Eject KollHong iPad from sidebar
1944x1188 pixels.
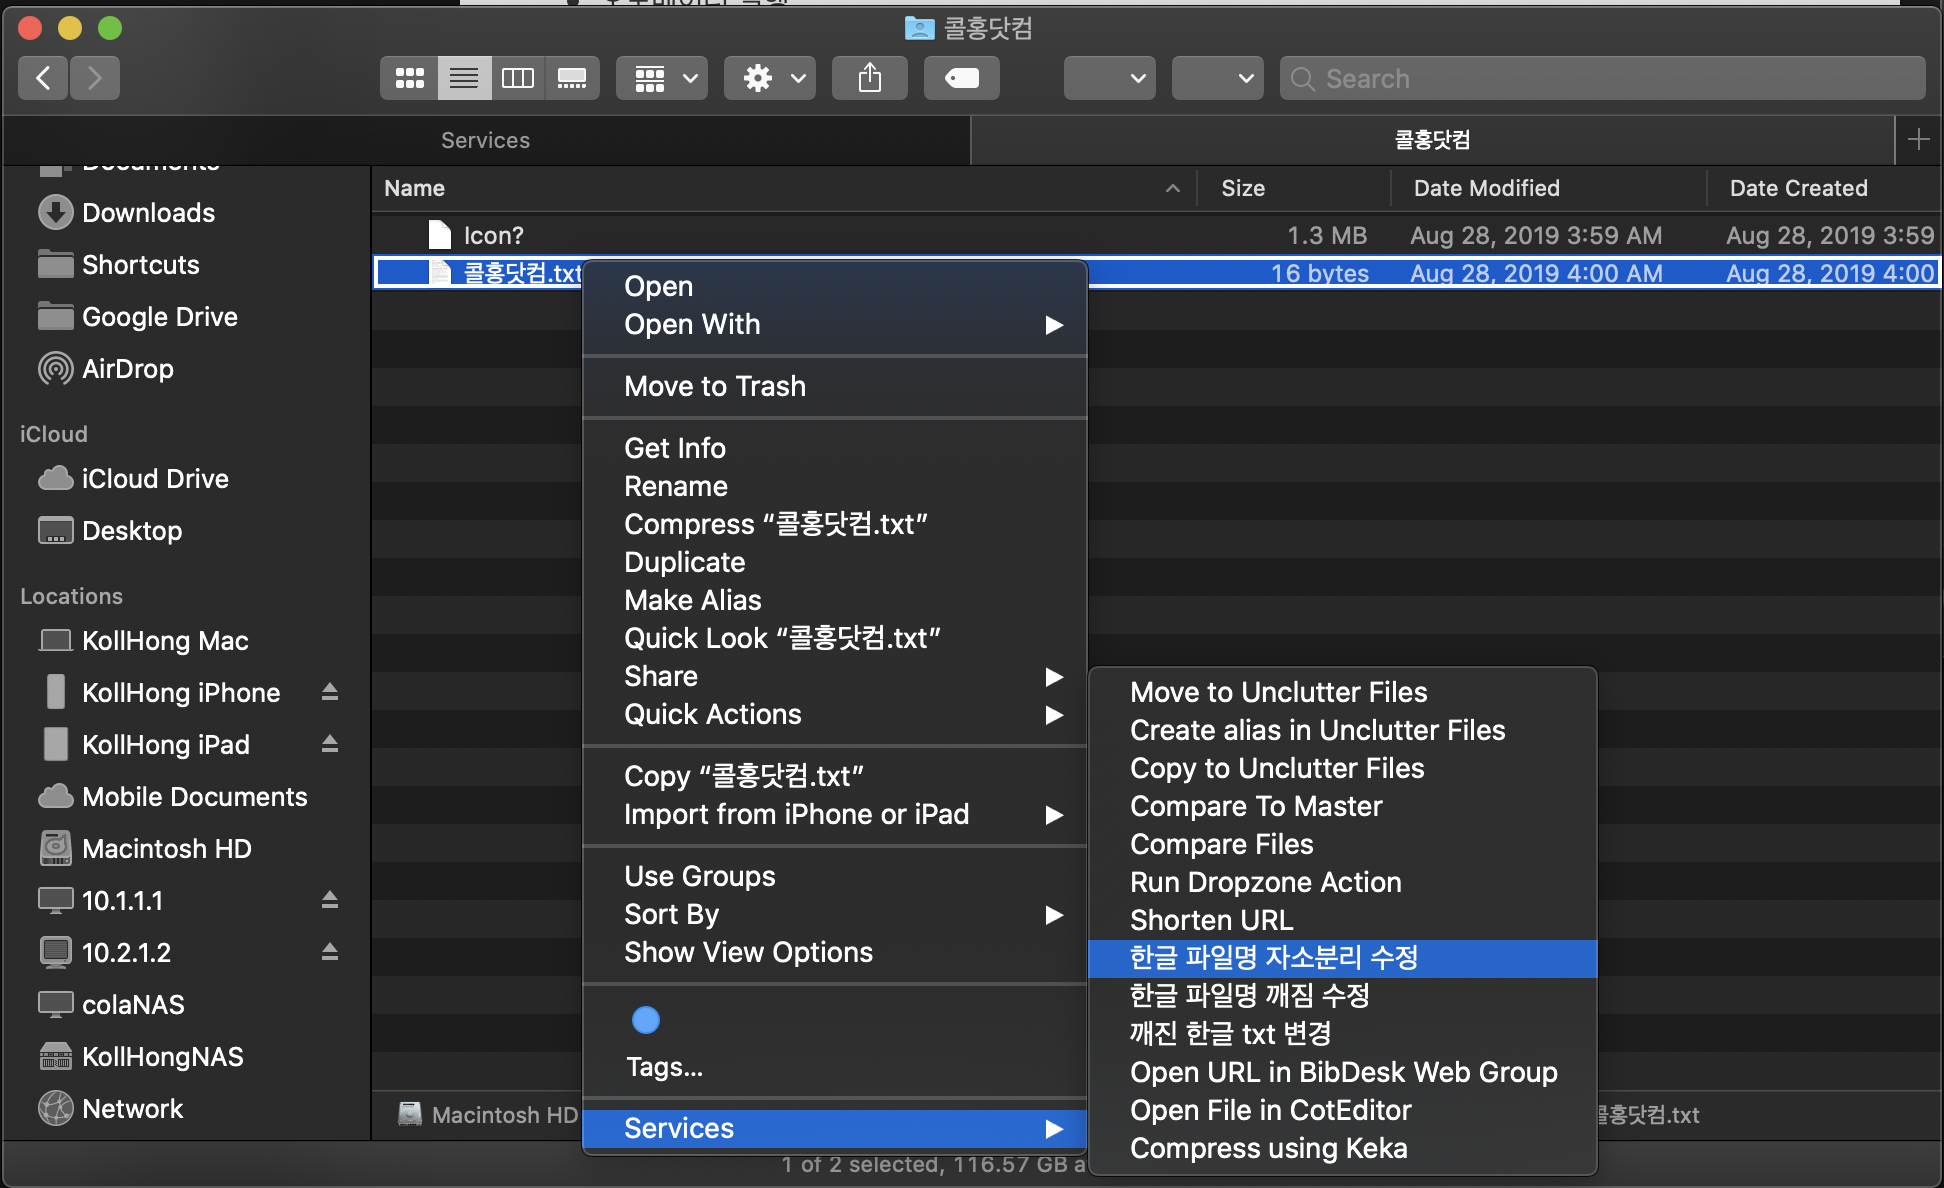click(330, 744)
